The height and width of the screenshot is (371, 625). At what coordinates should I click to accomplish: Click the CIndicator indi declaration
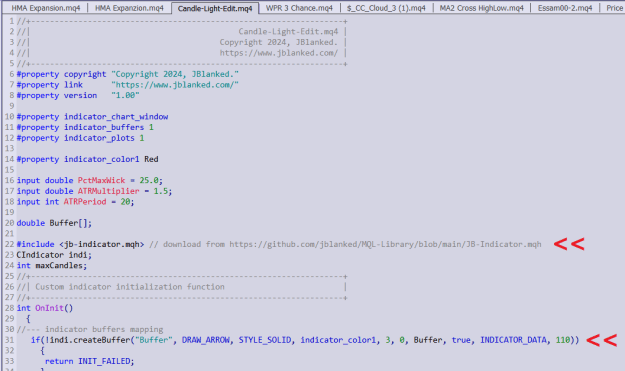[x=54, y=255]
